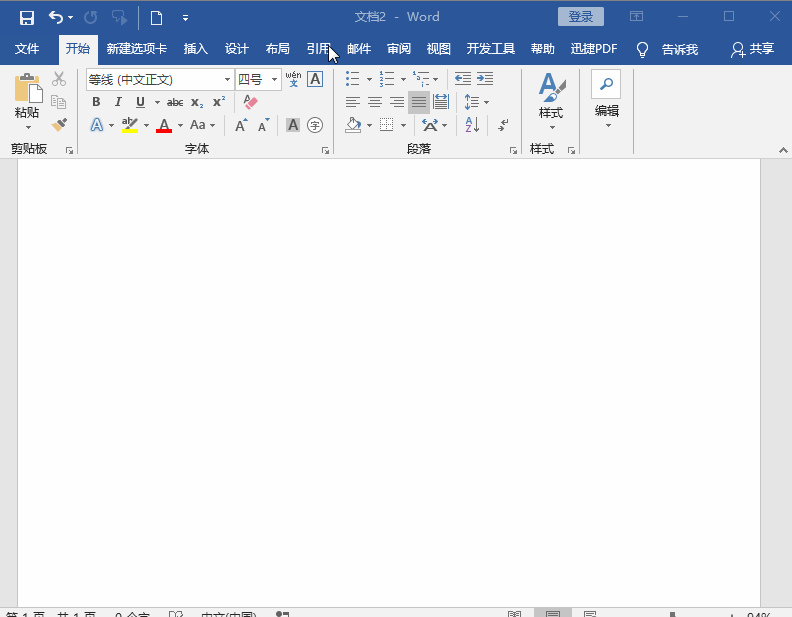Apply distributed alignment

441,102
